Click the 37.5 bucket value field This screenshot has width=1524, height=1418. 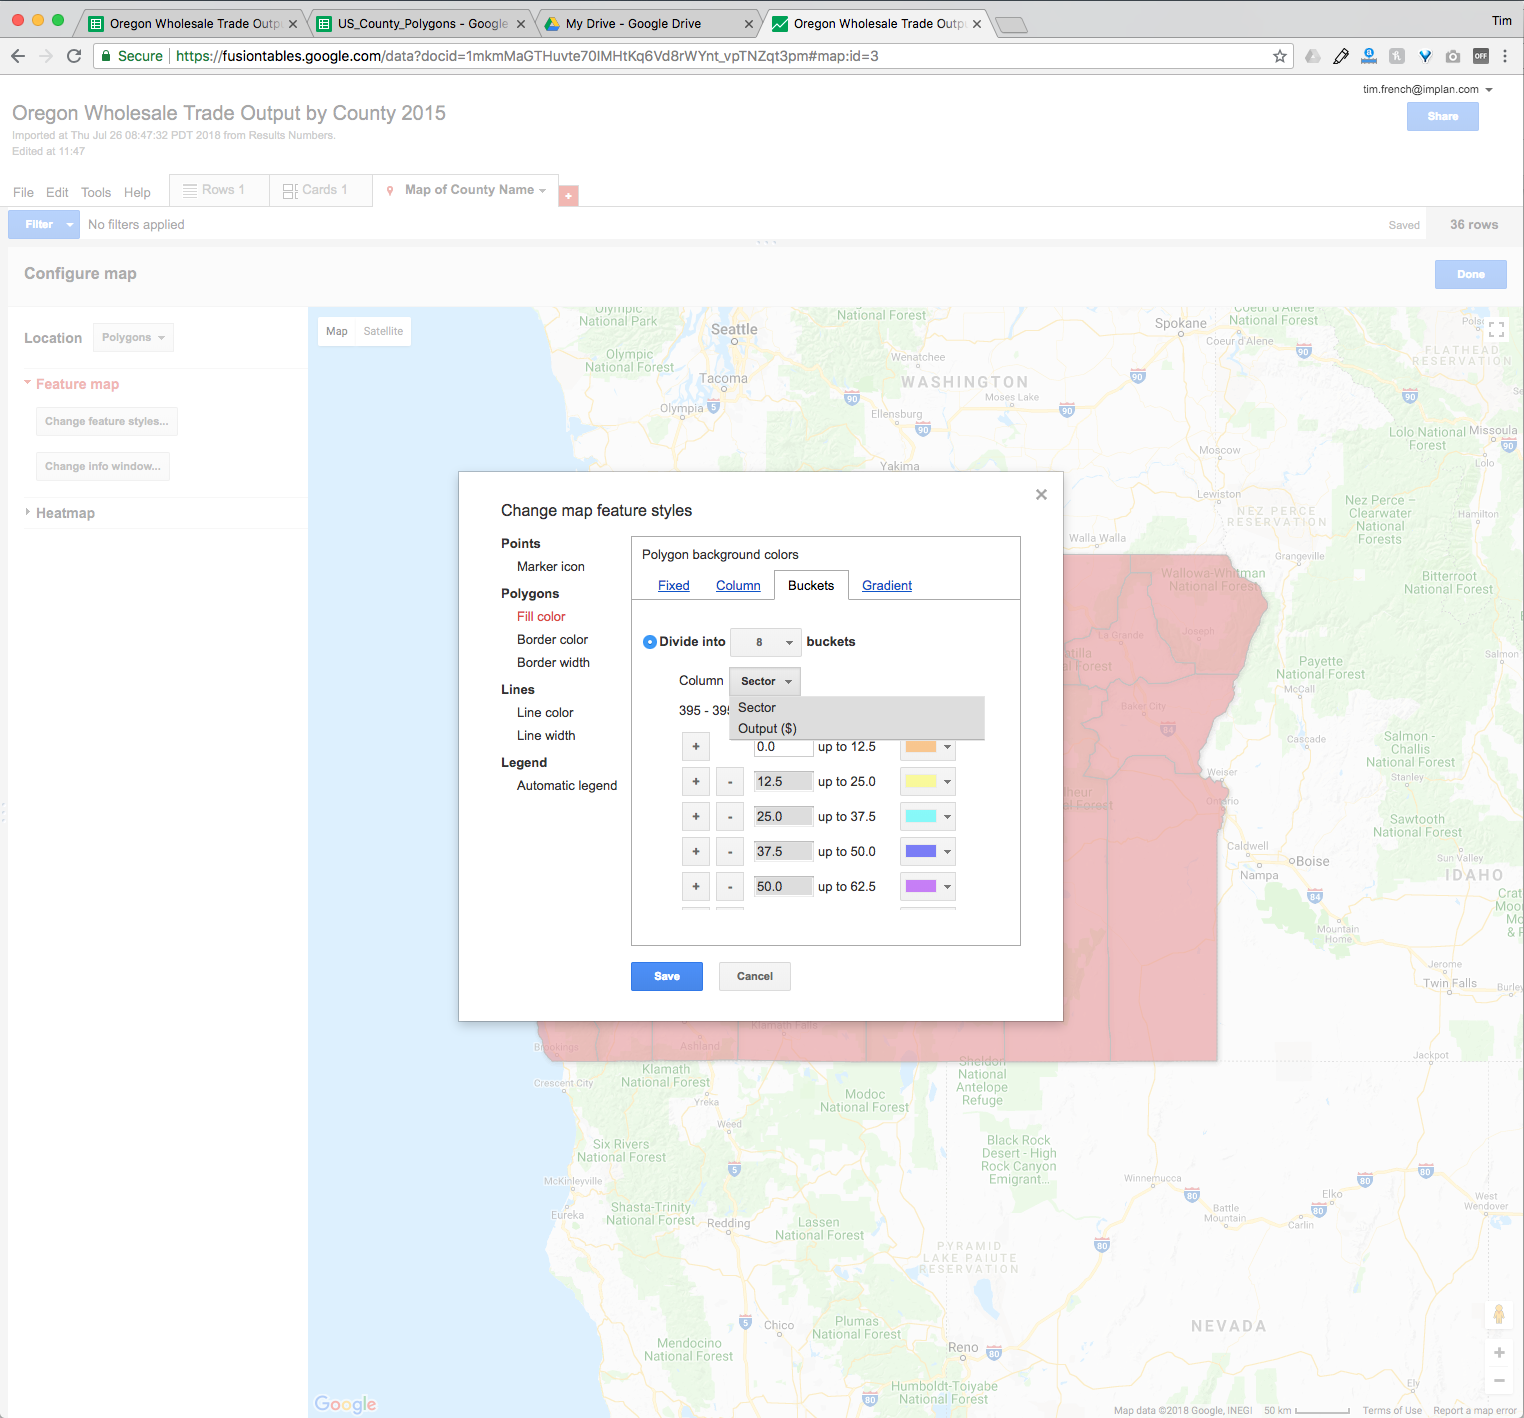tap(784, 852)
